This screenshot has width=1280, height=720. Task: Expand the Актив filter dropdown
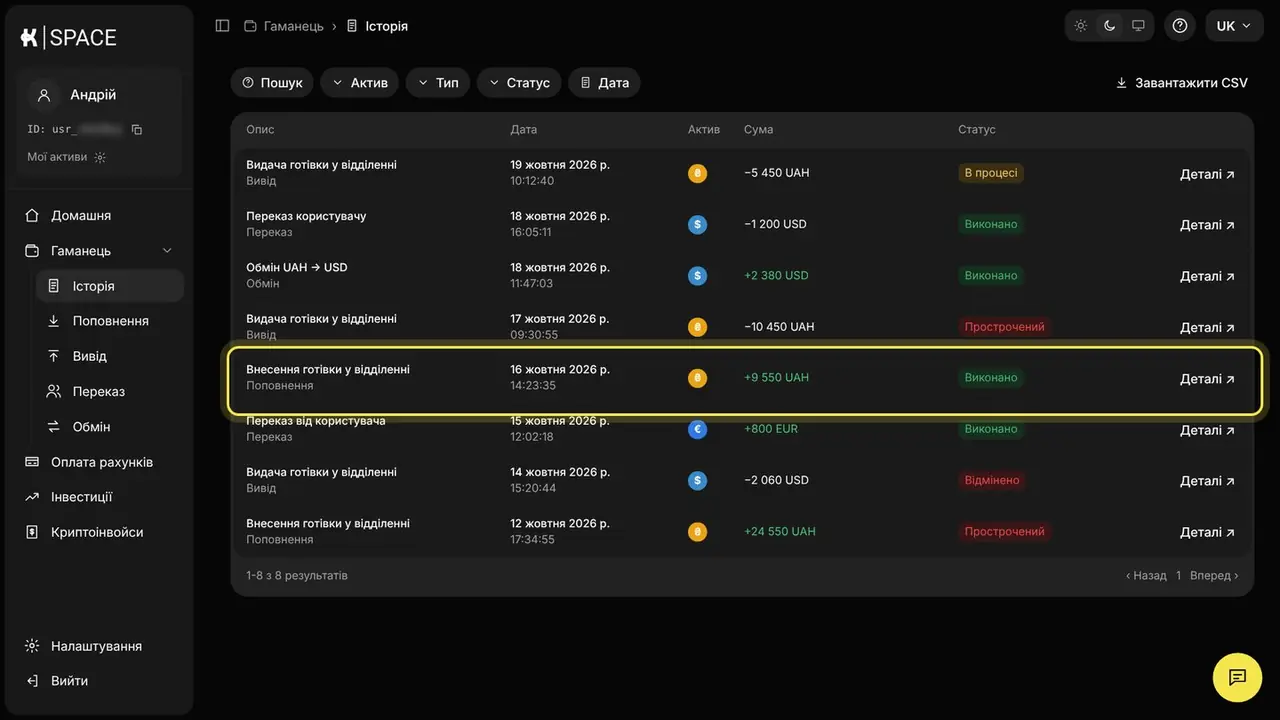[x=360, y=83]
